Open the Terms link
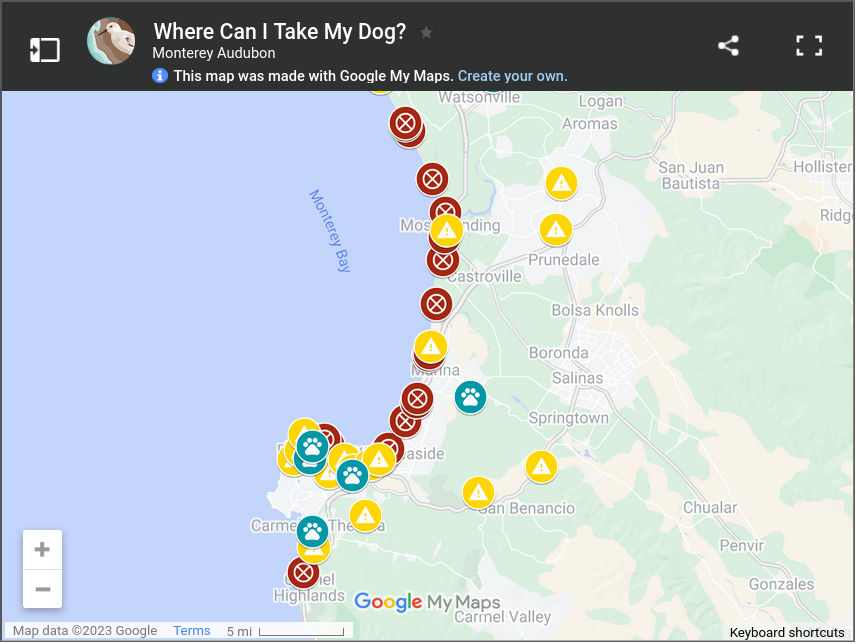 tap(191, 630)
